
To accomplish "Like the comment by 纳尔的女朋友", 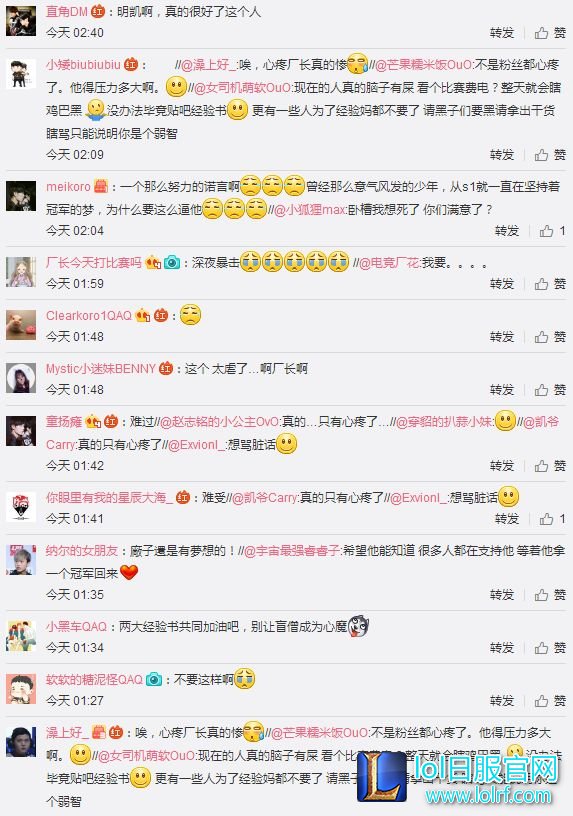I will (x=550, y=594).
